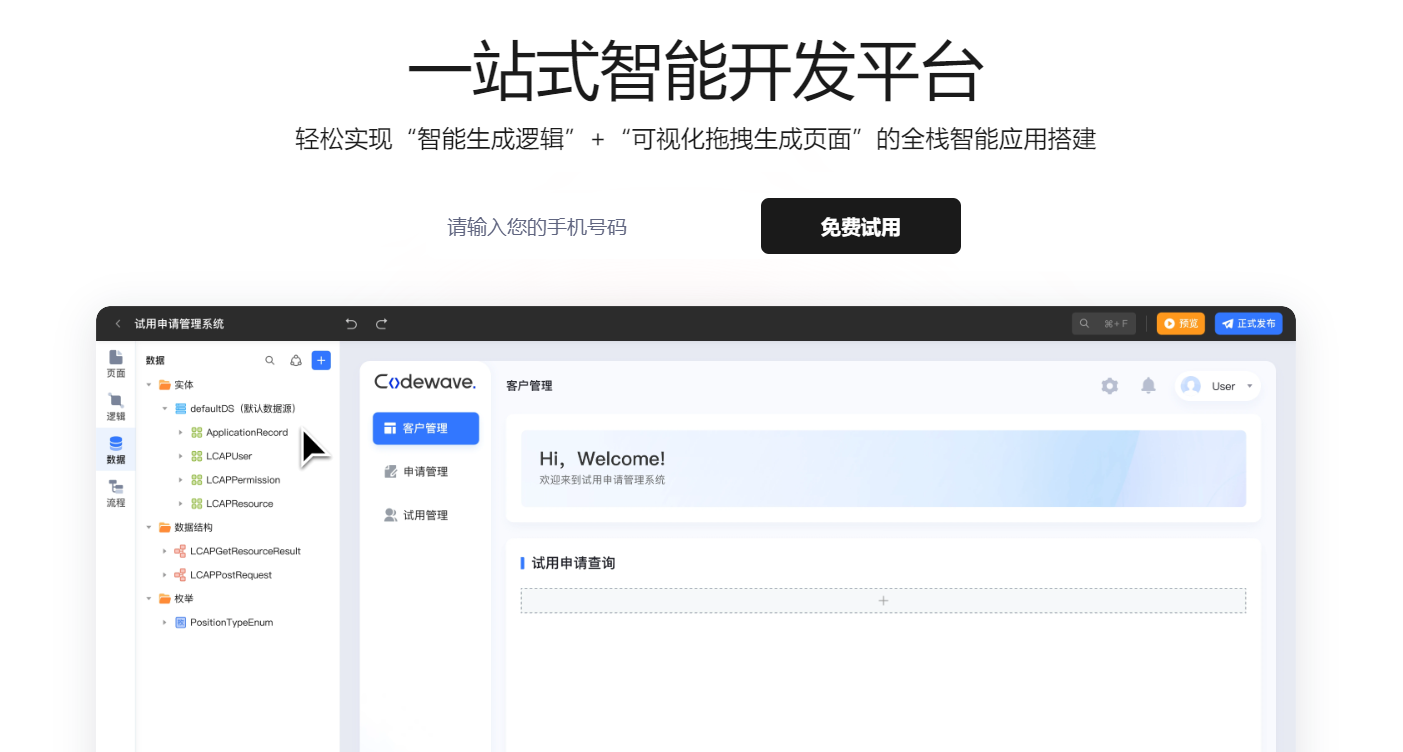Open the User dropdown arrow
1403x752 pixels.
point(1249,386)
